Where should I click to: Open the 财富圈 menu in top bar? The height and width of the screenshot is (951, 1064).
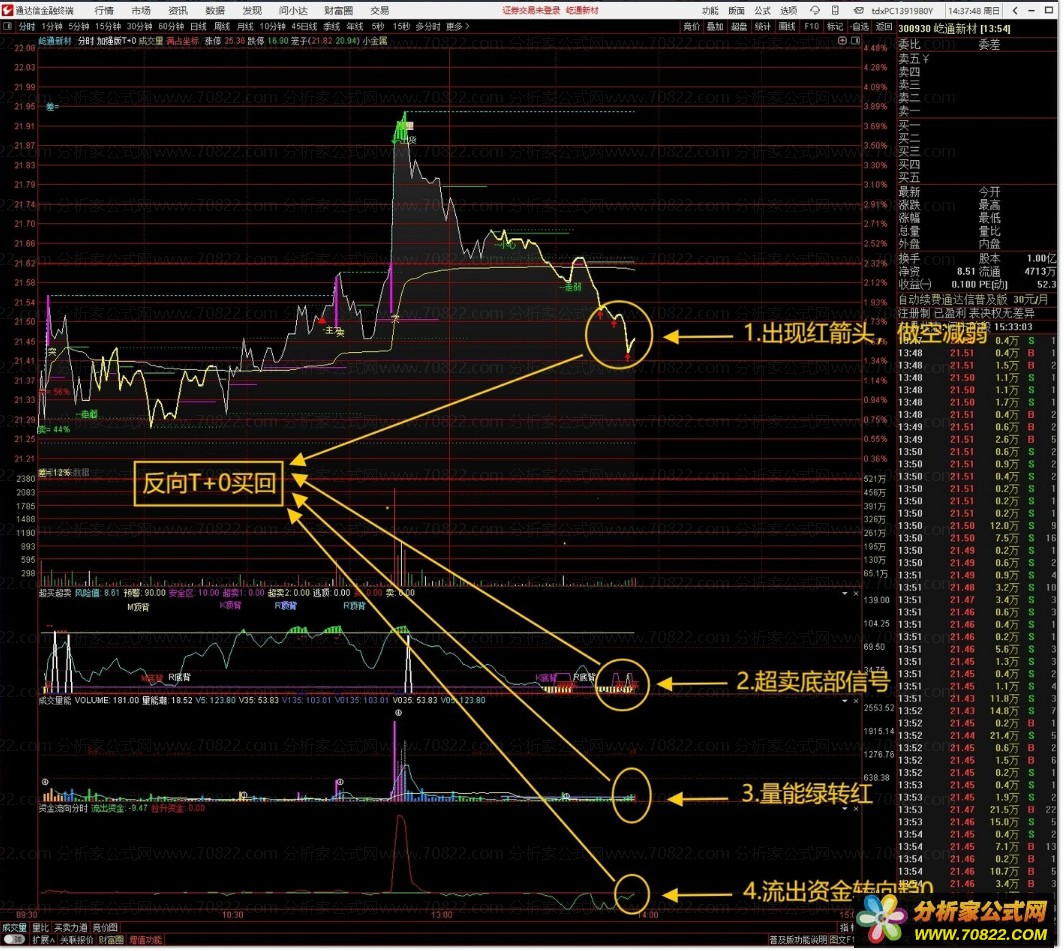[338, 11]
